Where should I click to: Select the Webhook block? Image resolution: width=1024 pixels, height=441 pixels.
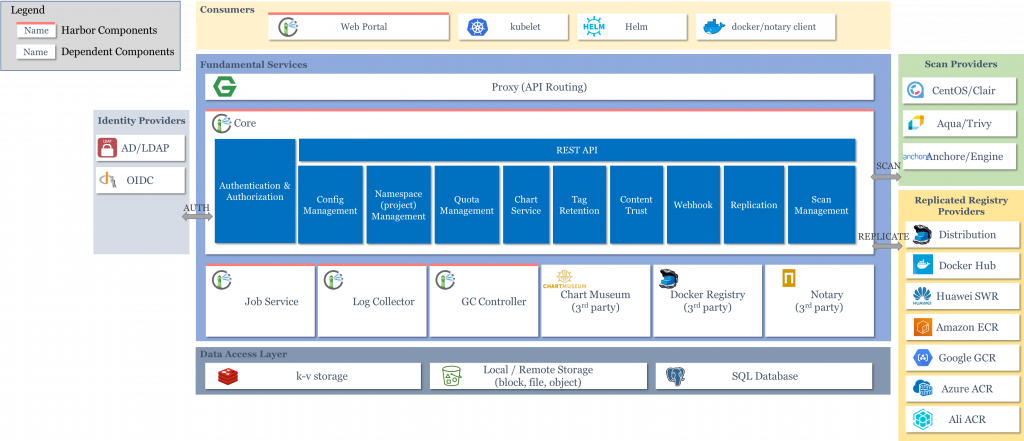693,204
